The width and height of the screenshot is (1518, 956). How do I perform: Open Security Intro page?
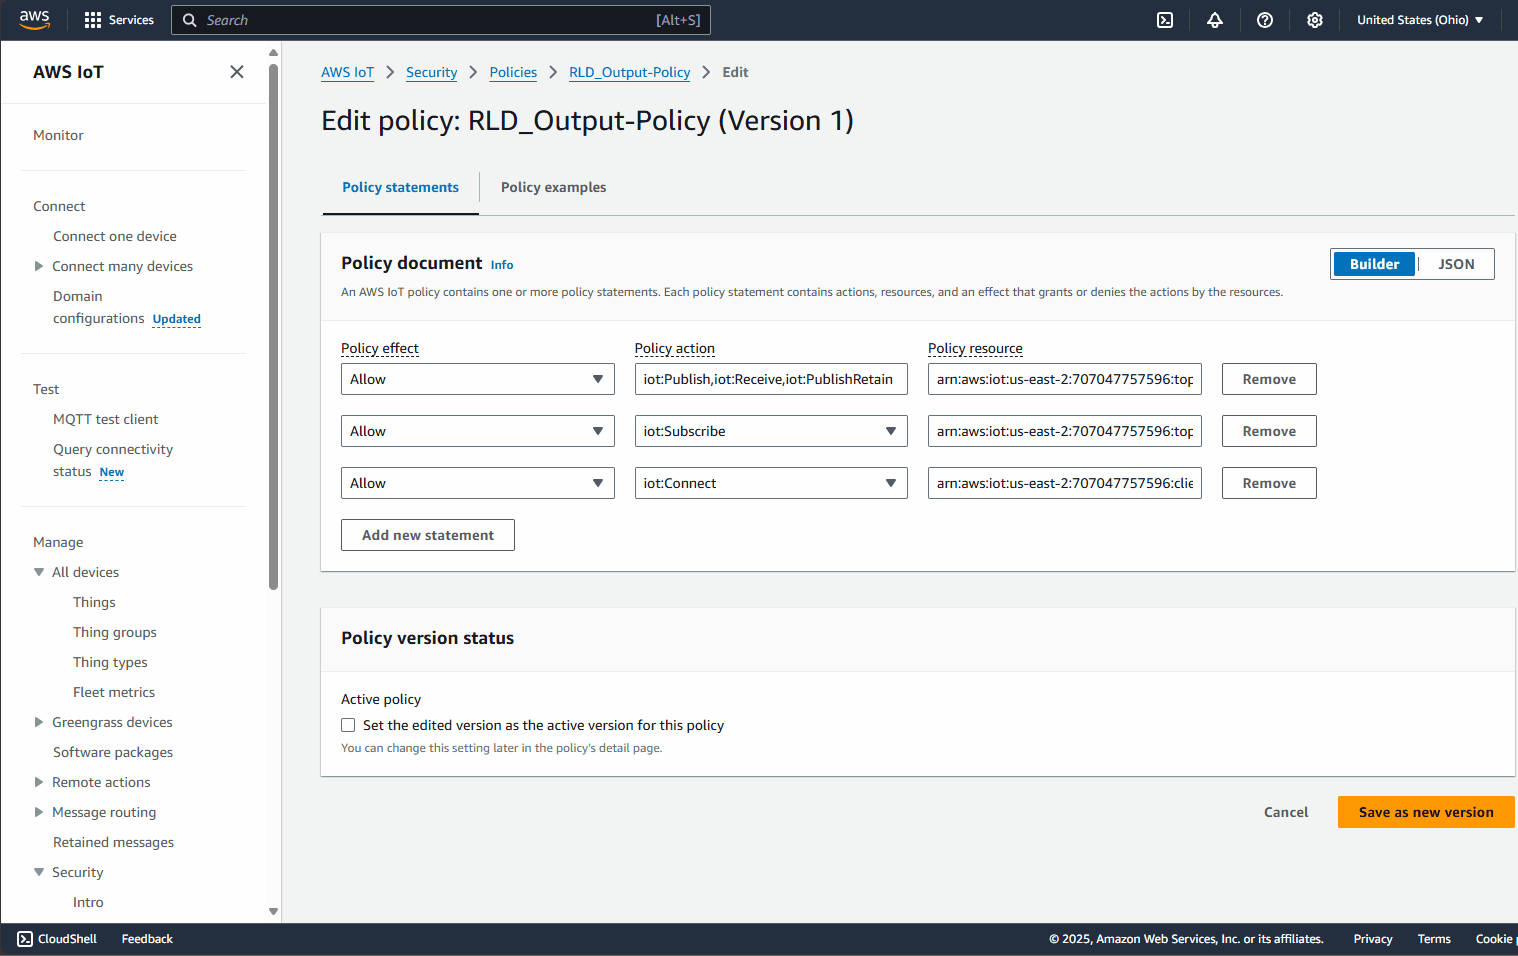click(x=88, y=902)
